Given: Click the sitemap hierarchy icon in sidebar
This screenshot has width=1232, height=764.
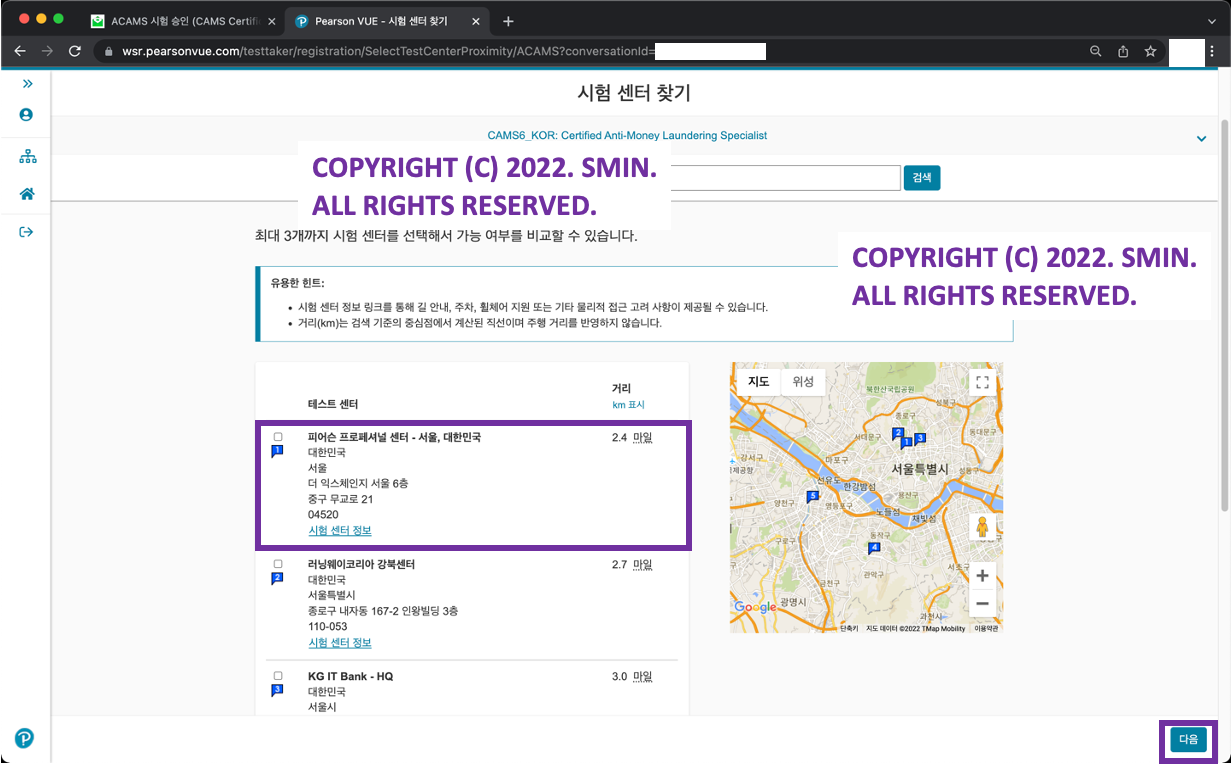Looking at the screenshot, I should pos(27,157).
